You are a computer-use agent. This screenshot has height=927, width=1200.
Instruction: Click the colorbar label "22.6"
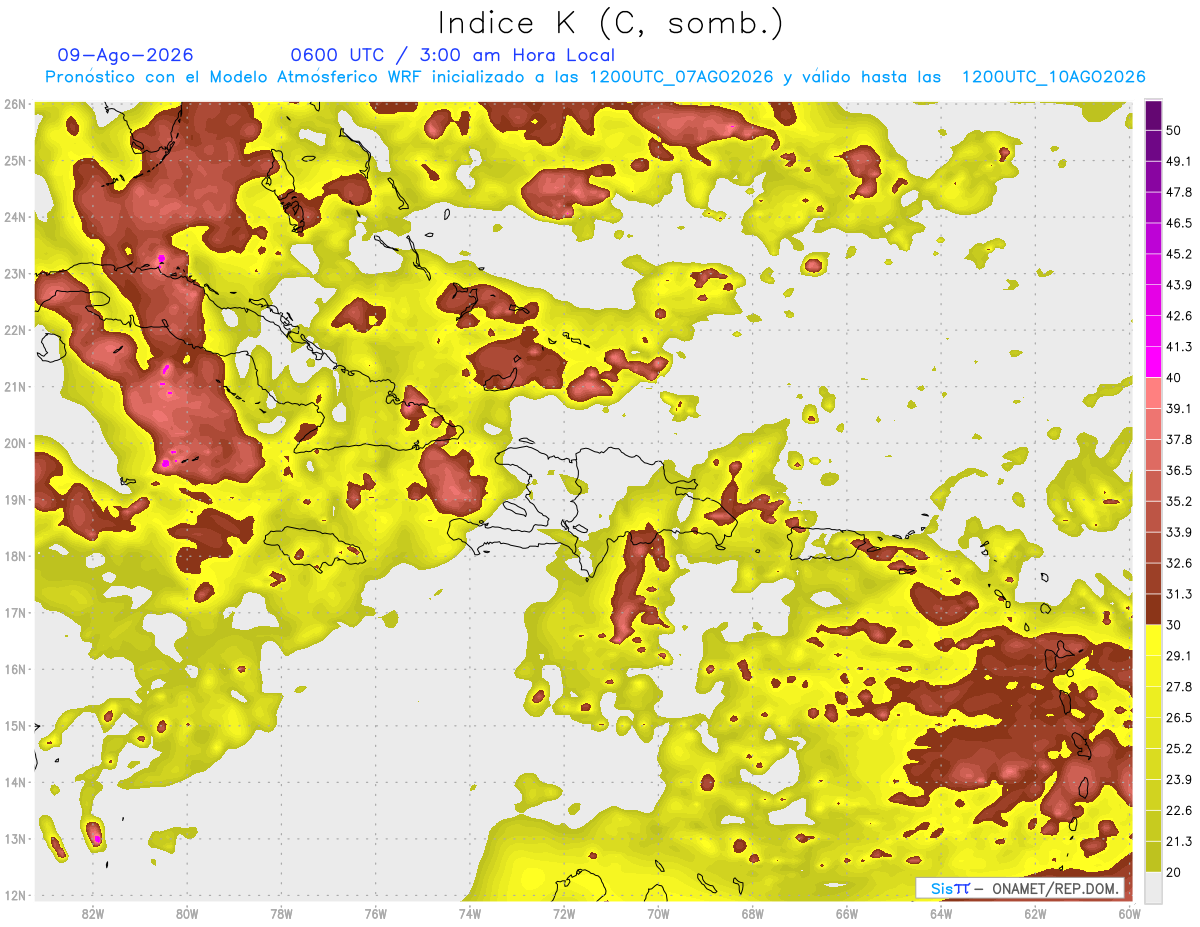(1179, 810)
